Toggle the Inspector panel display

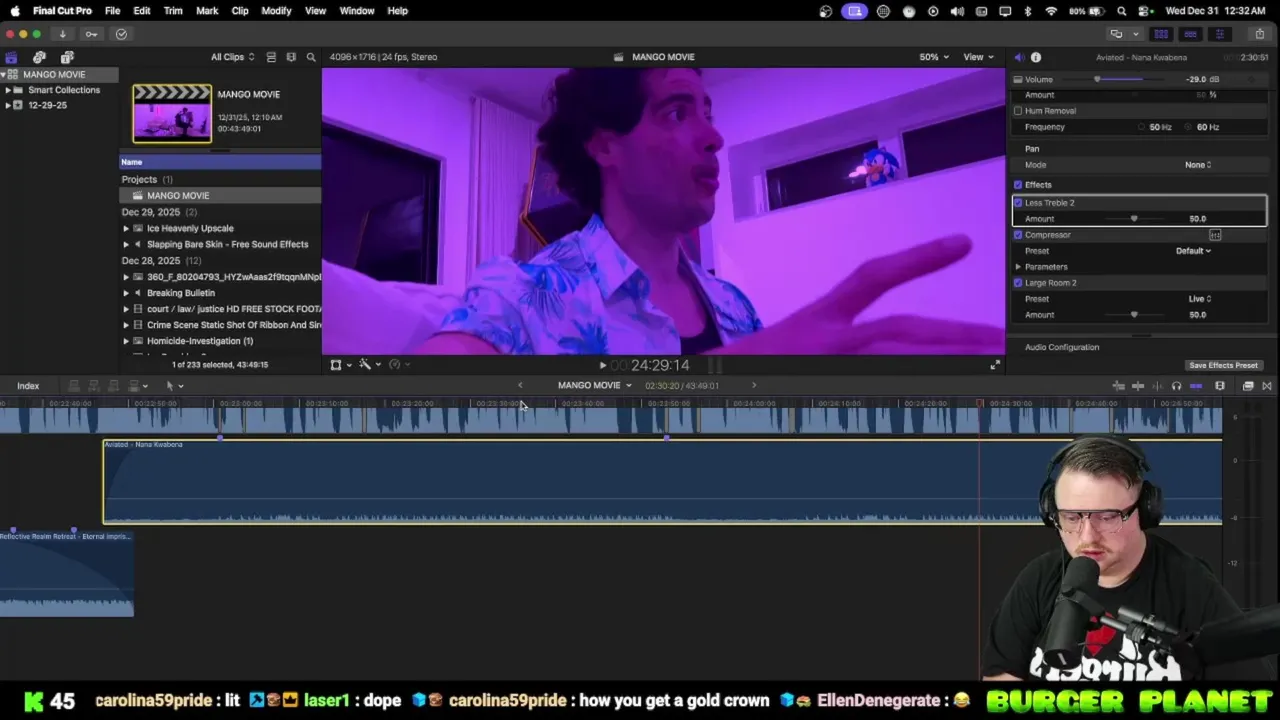tap(1219, 34)
